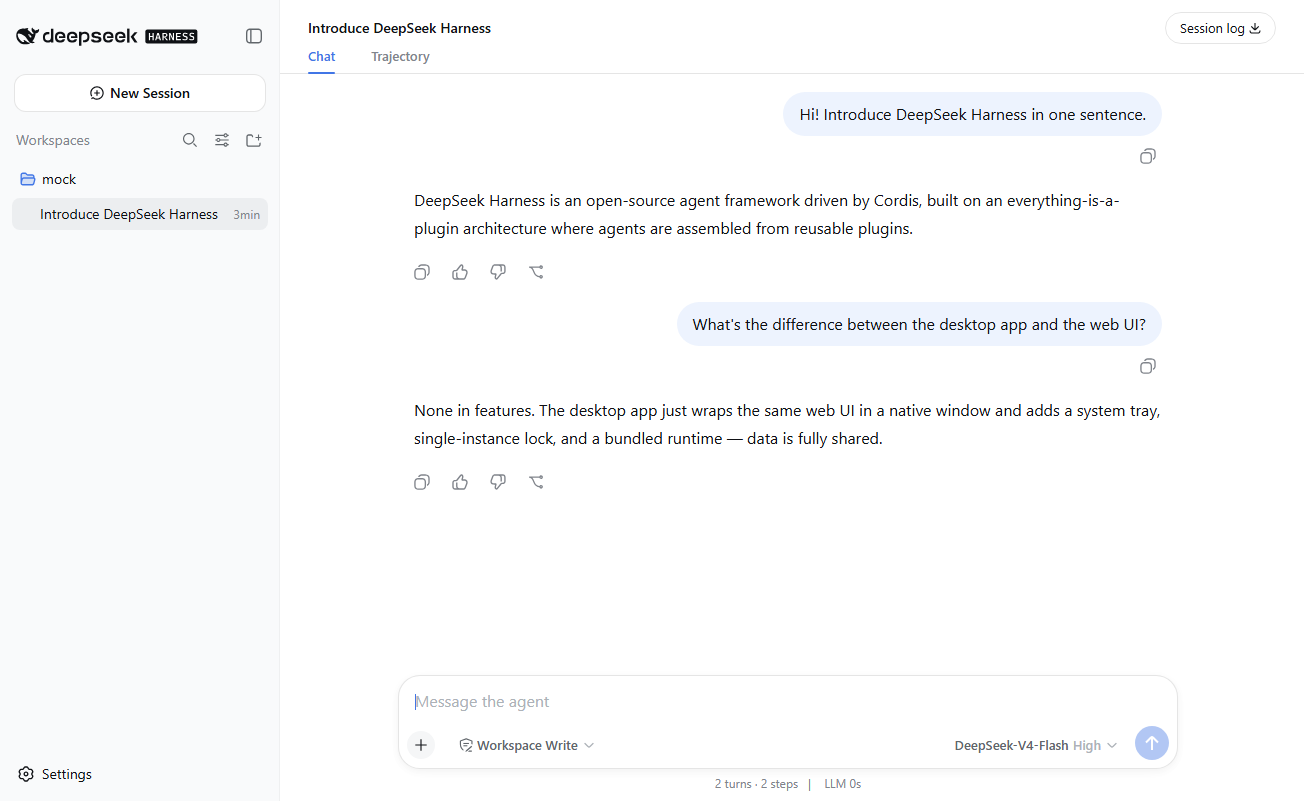
Task: Download the Session log
Action: (x=1220, y=28)
